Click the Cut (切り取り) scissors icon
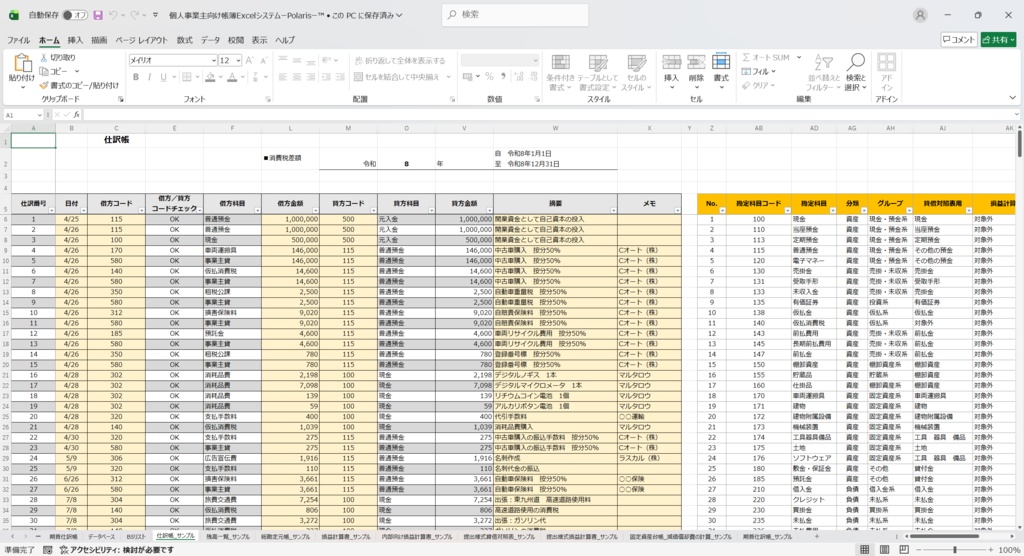 (x=44, y=57)
